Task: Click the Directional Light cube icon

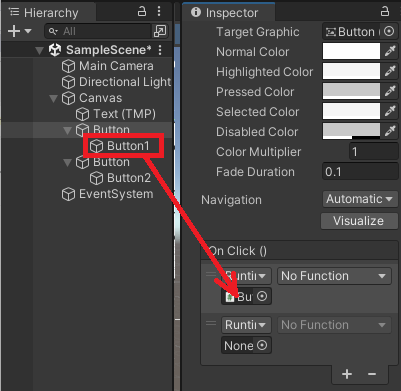Action: pyautogui.click(x=68, y=82)
